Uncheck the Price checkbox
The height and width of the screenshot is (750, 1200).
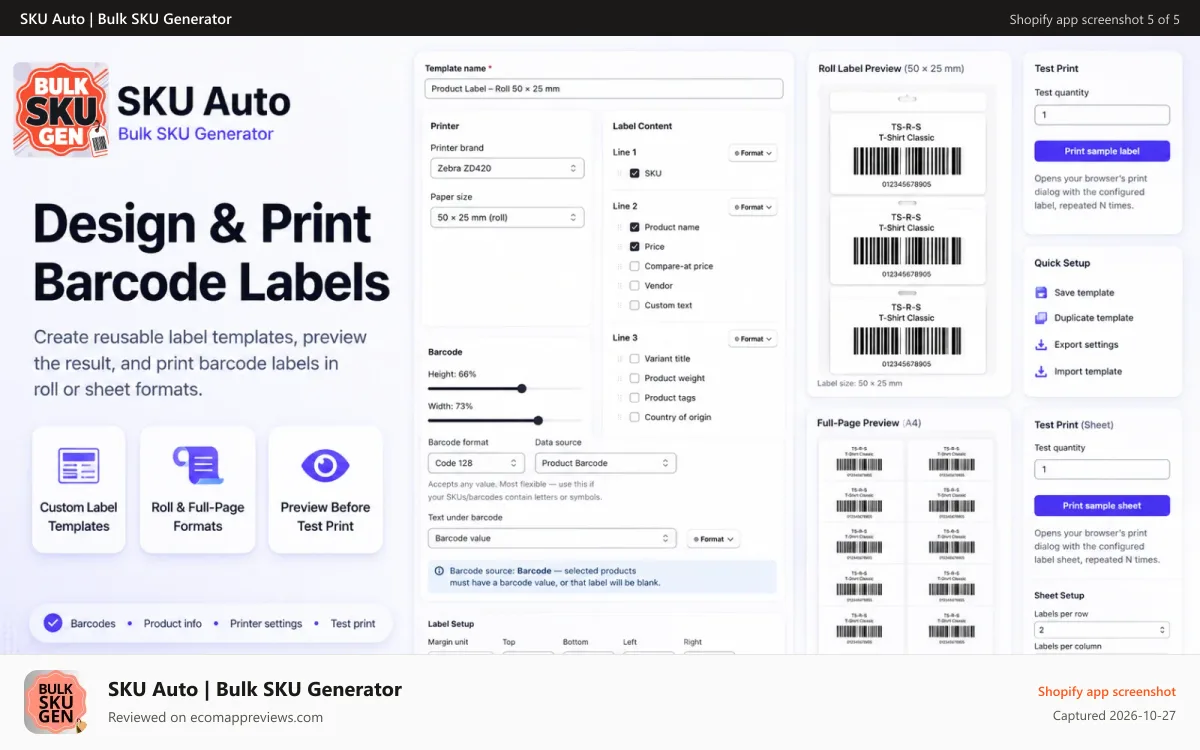(x=634, y=246)
